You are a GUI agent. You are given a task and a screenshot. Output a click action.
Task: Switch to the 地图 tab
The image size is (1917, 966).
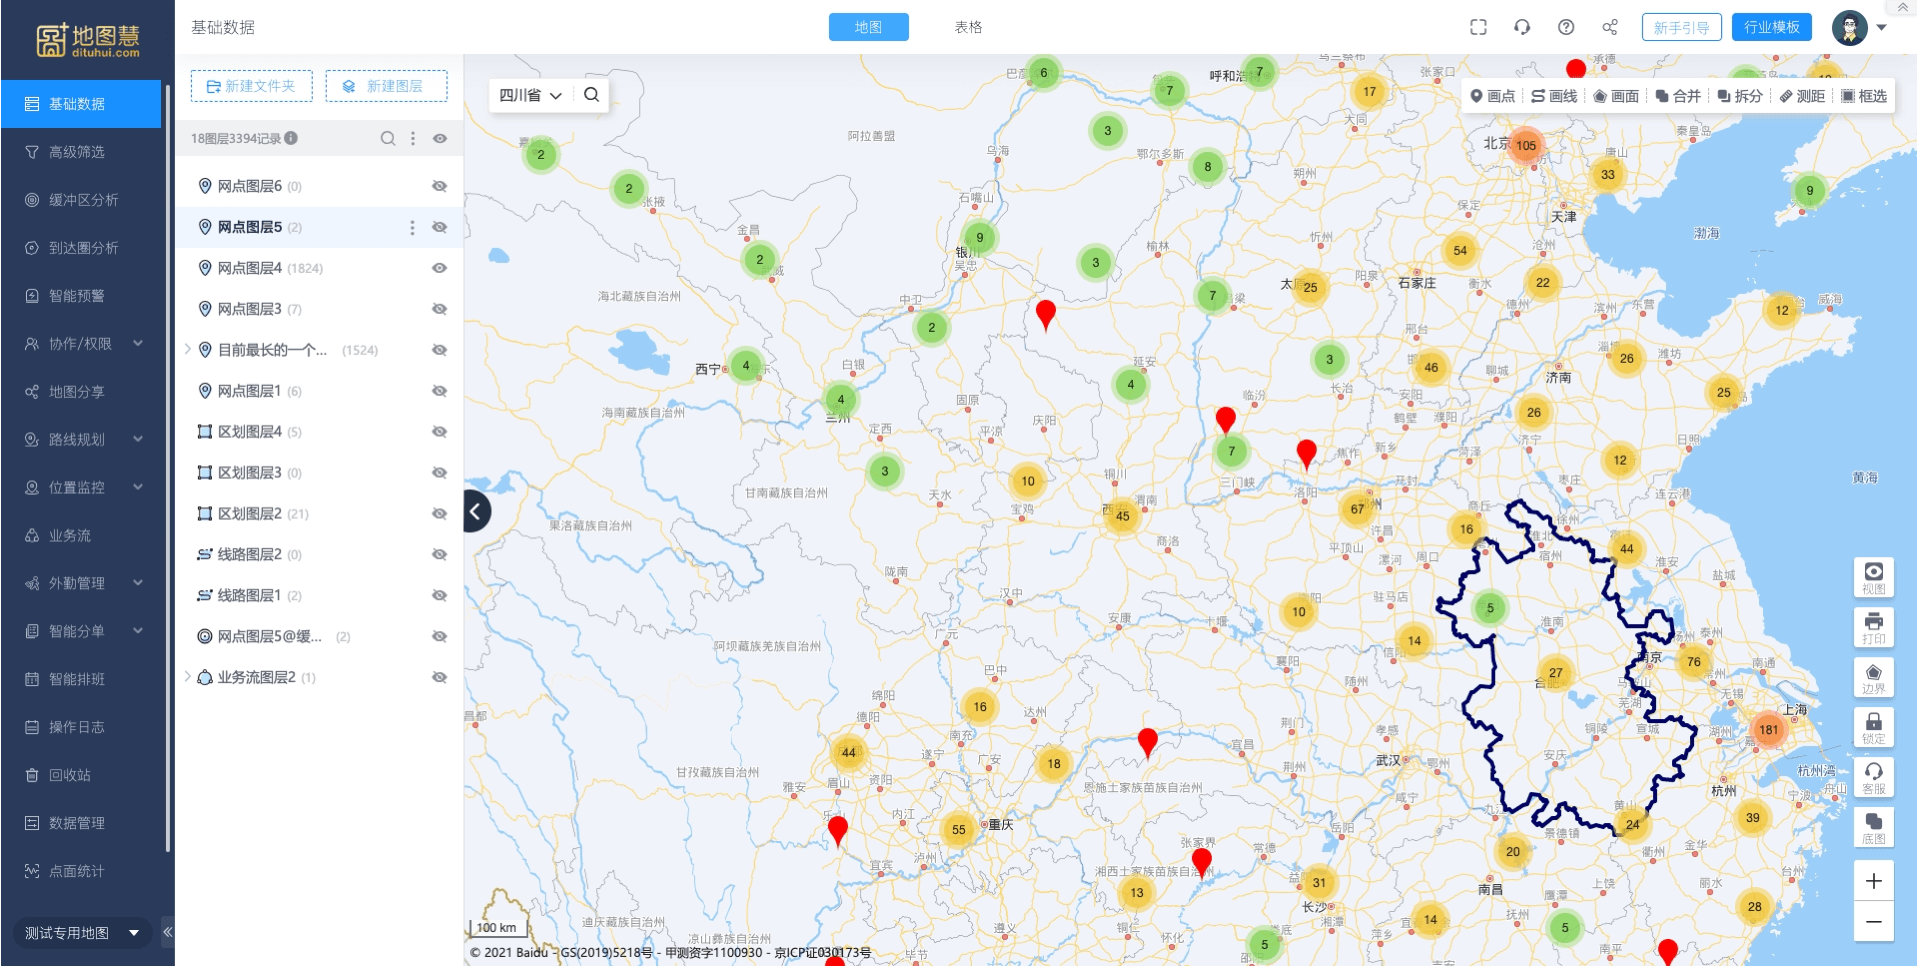coord(868,27)
